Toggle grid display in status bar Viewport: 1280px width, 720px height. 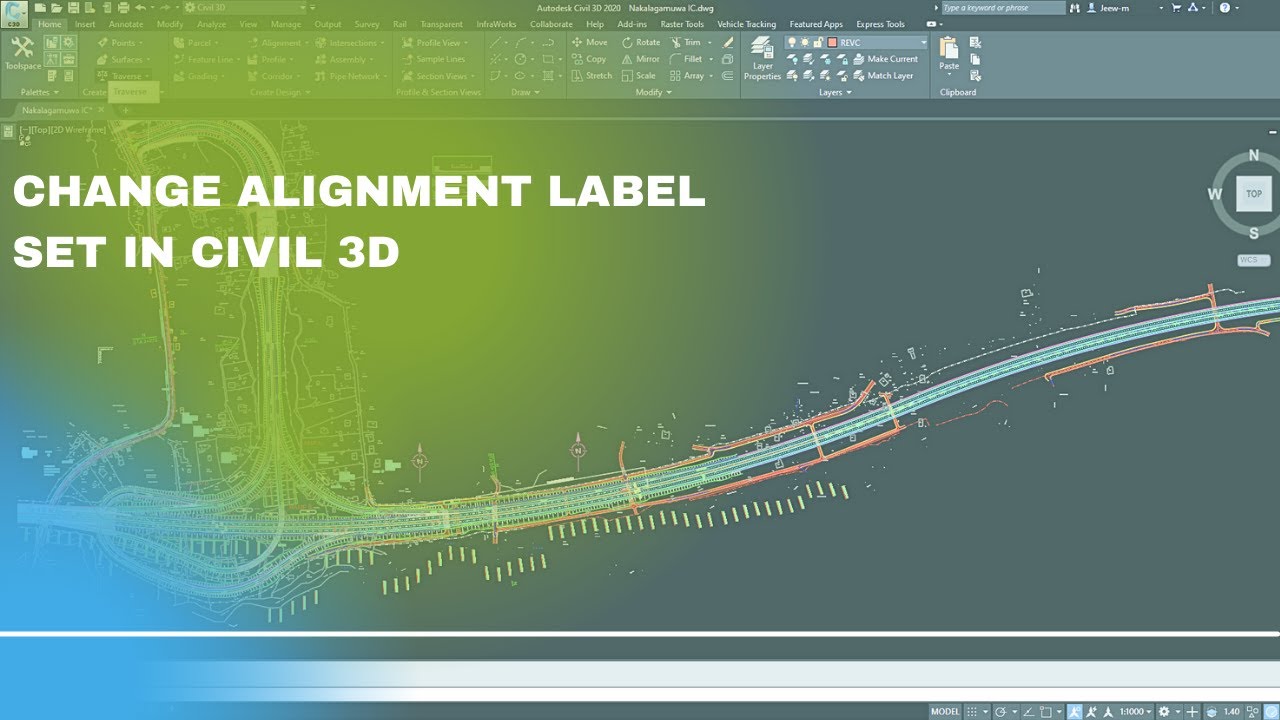coord(972,711)
